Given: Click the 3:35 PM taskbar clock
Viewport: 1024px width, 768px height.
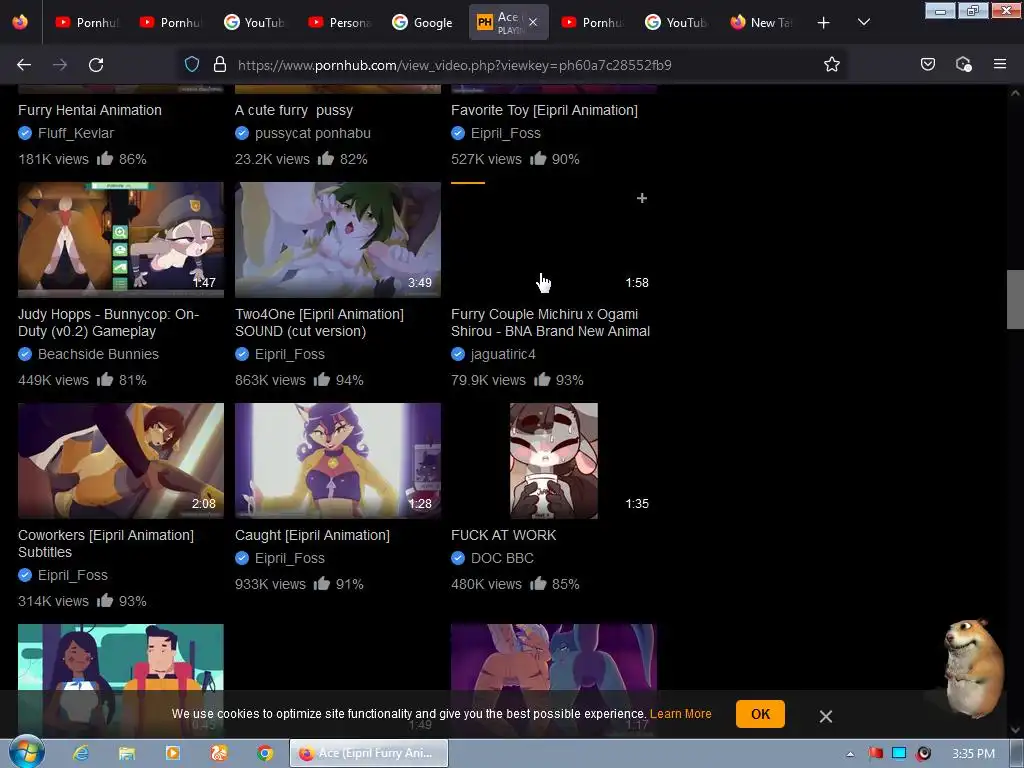Looking at the screenshot, I should [x=973, y=754].
